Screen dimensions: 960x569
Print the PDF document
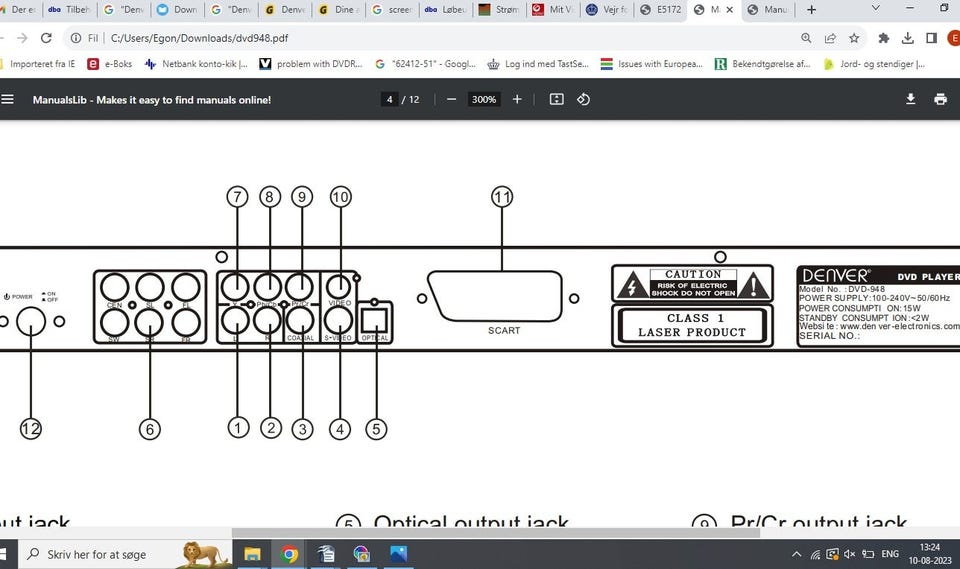coord(940,100)
